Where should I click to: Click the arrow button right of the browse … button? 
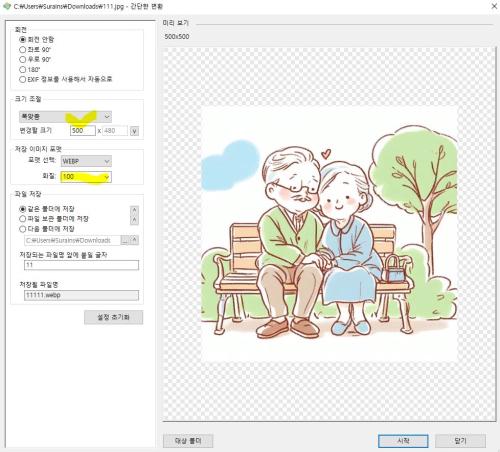[134, 240]
